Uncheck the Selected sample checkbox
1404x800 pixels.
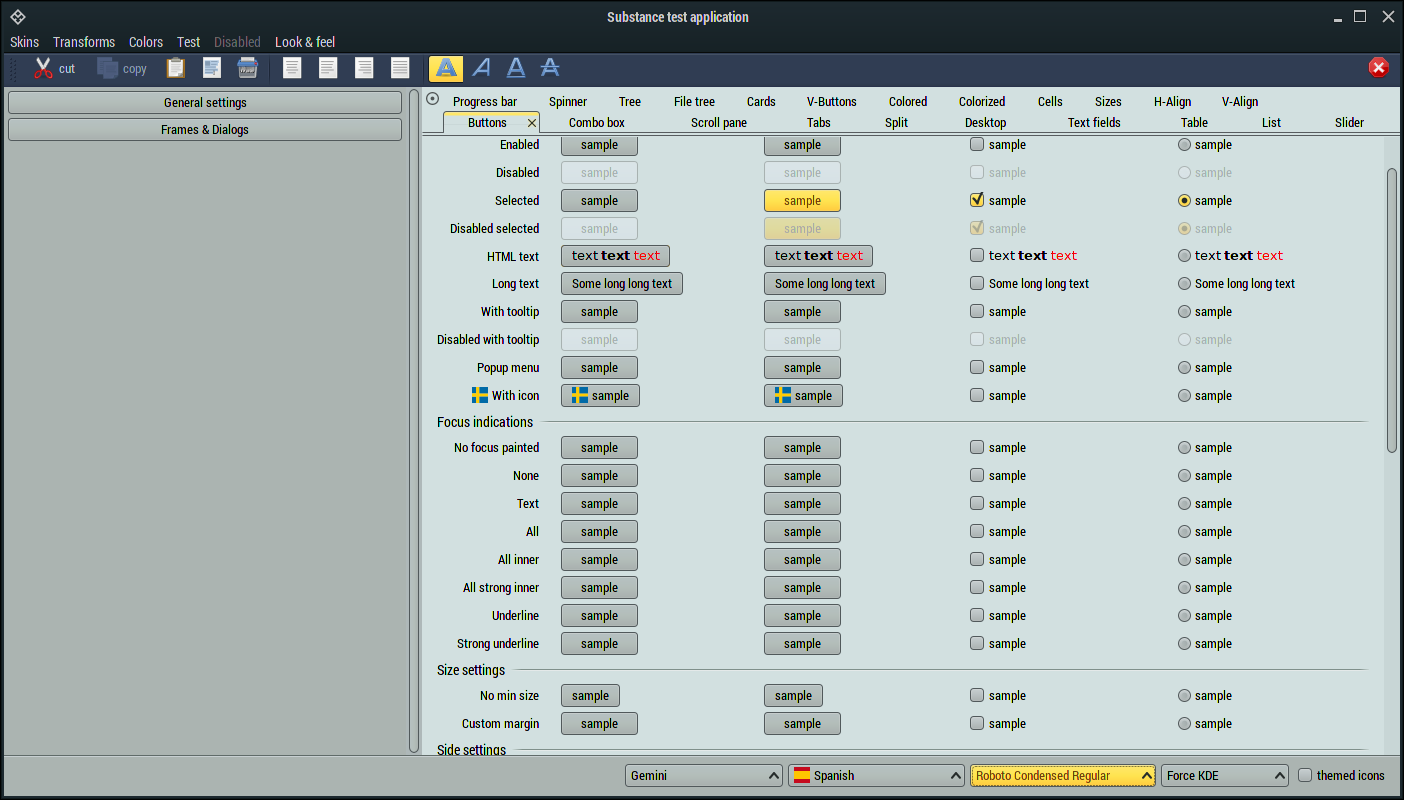[976, 199]
